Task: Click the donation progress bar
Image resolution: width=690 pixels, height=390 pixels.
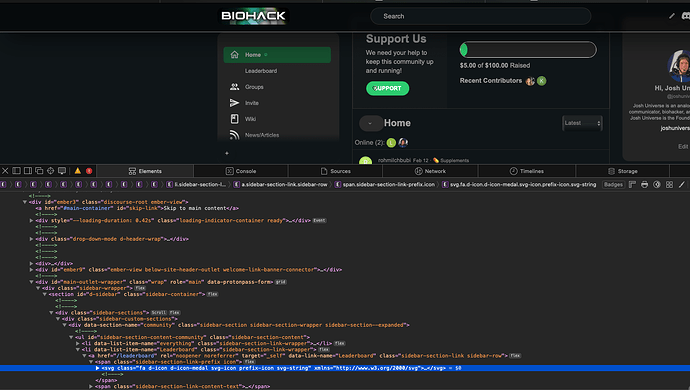Action: tap(528, 50)
